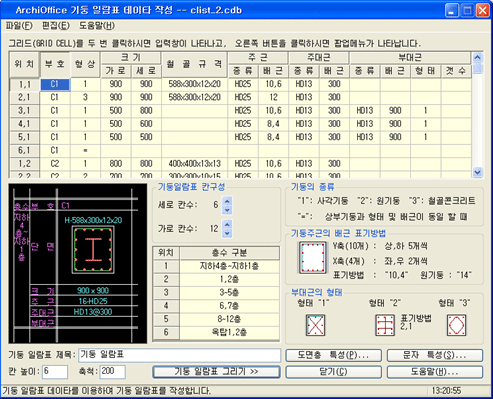Click the 6,7층 floor cell

click(230, 306)
